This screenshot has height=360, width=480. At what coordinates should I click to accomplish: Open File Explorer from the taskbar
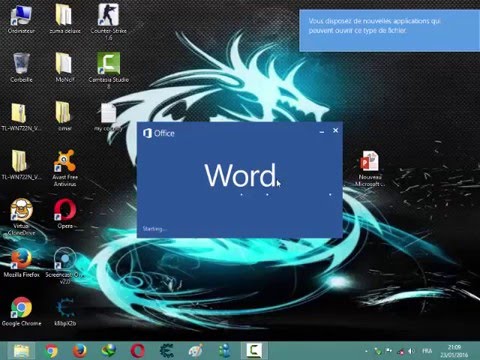tap(21, 351)
